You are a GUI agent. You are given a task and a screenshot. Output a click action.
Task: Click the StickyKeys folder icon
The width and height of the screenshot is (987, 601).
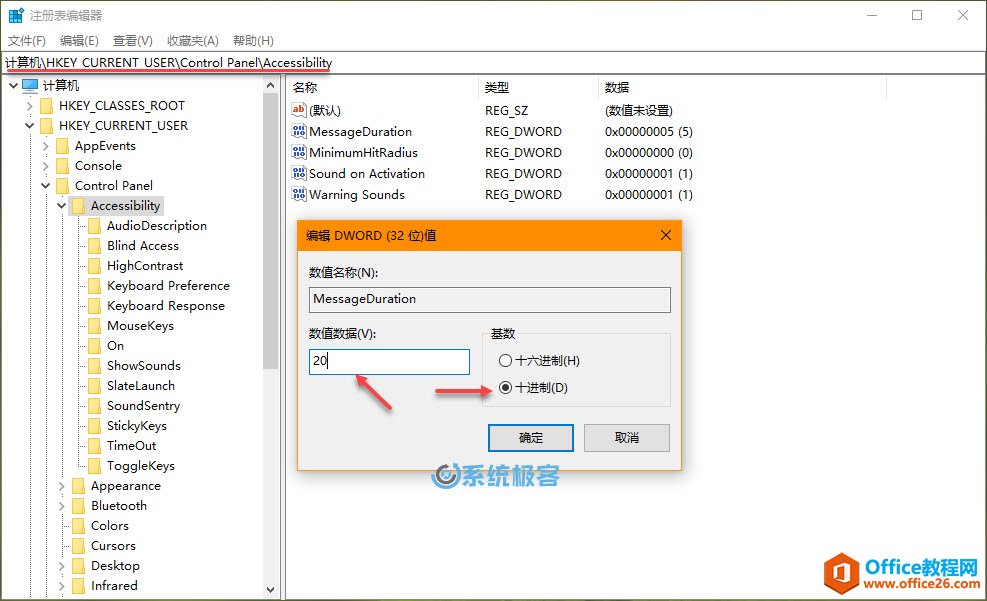(x=94, y=426)
